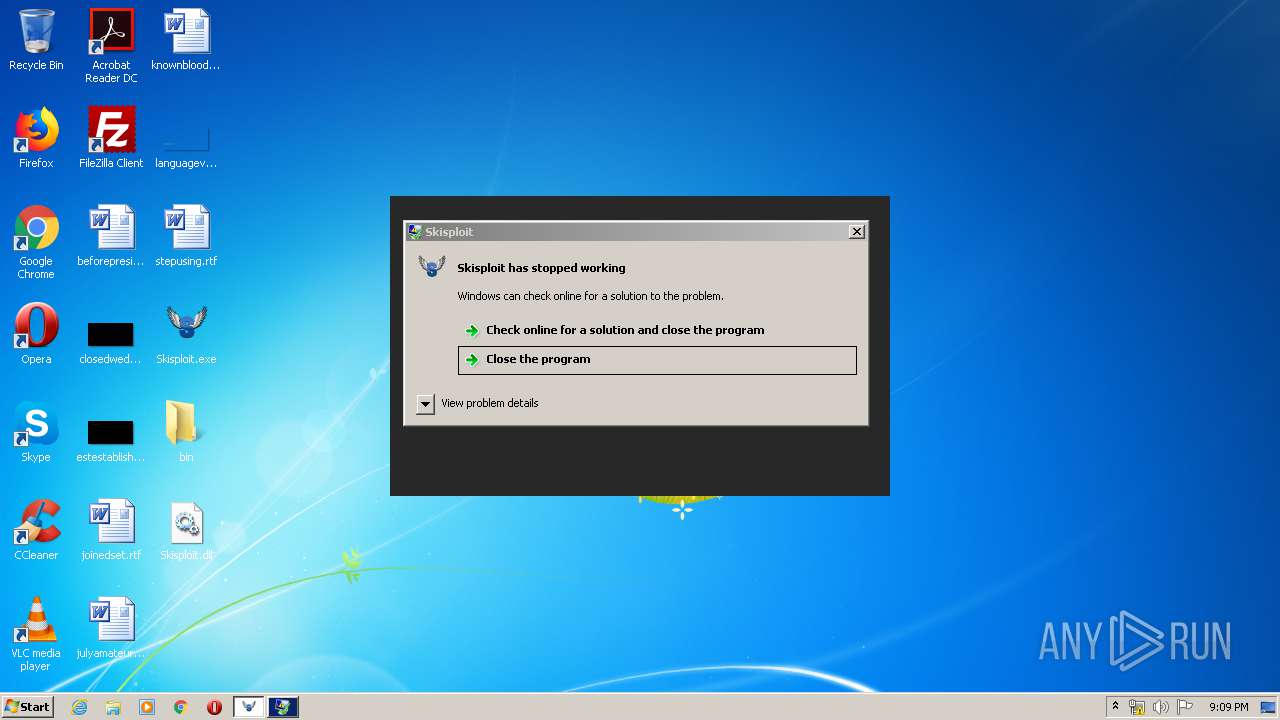1280x720 pixels.
Task: Open the volume speaker tray icon
Action: coord(1161,707)
